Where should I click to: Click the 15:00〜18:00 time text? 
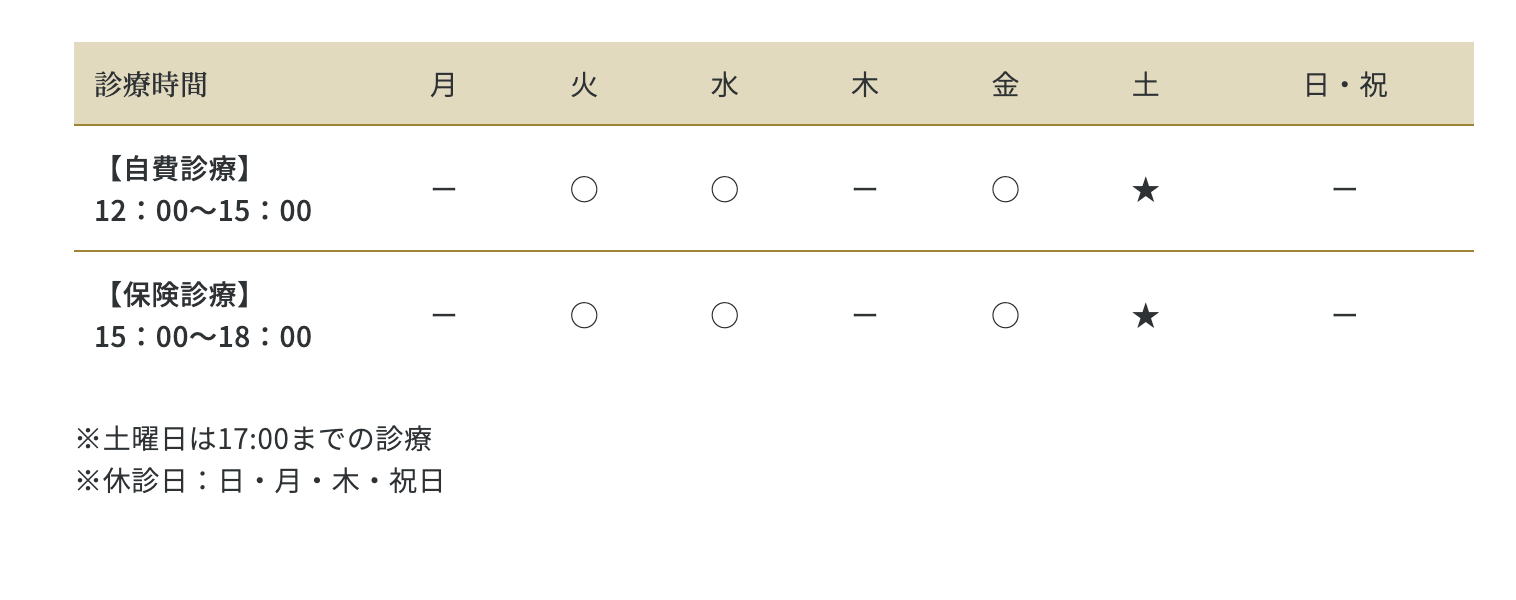(203, 337)
